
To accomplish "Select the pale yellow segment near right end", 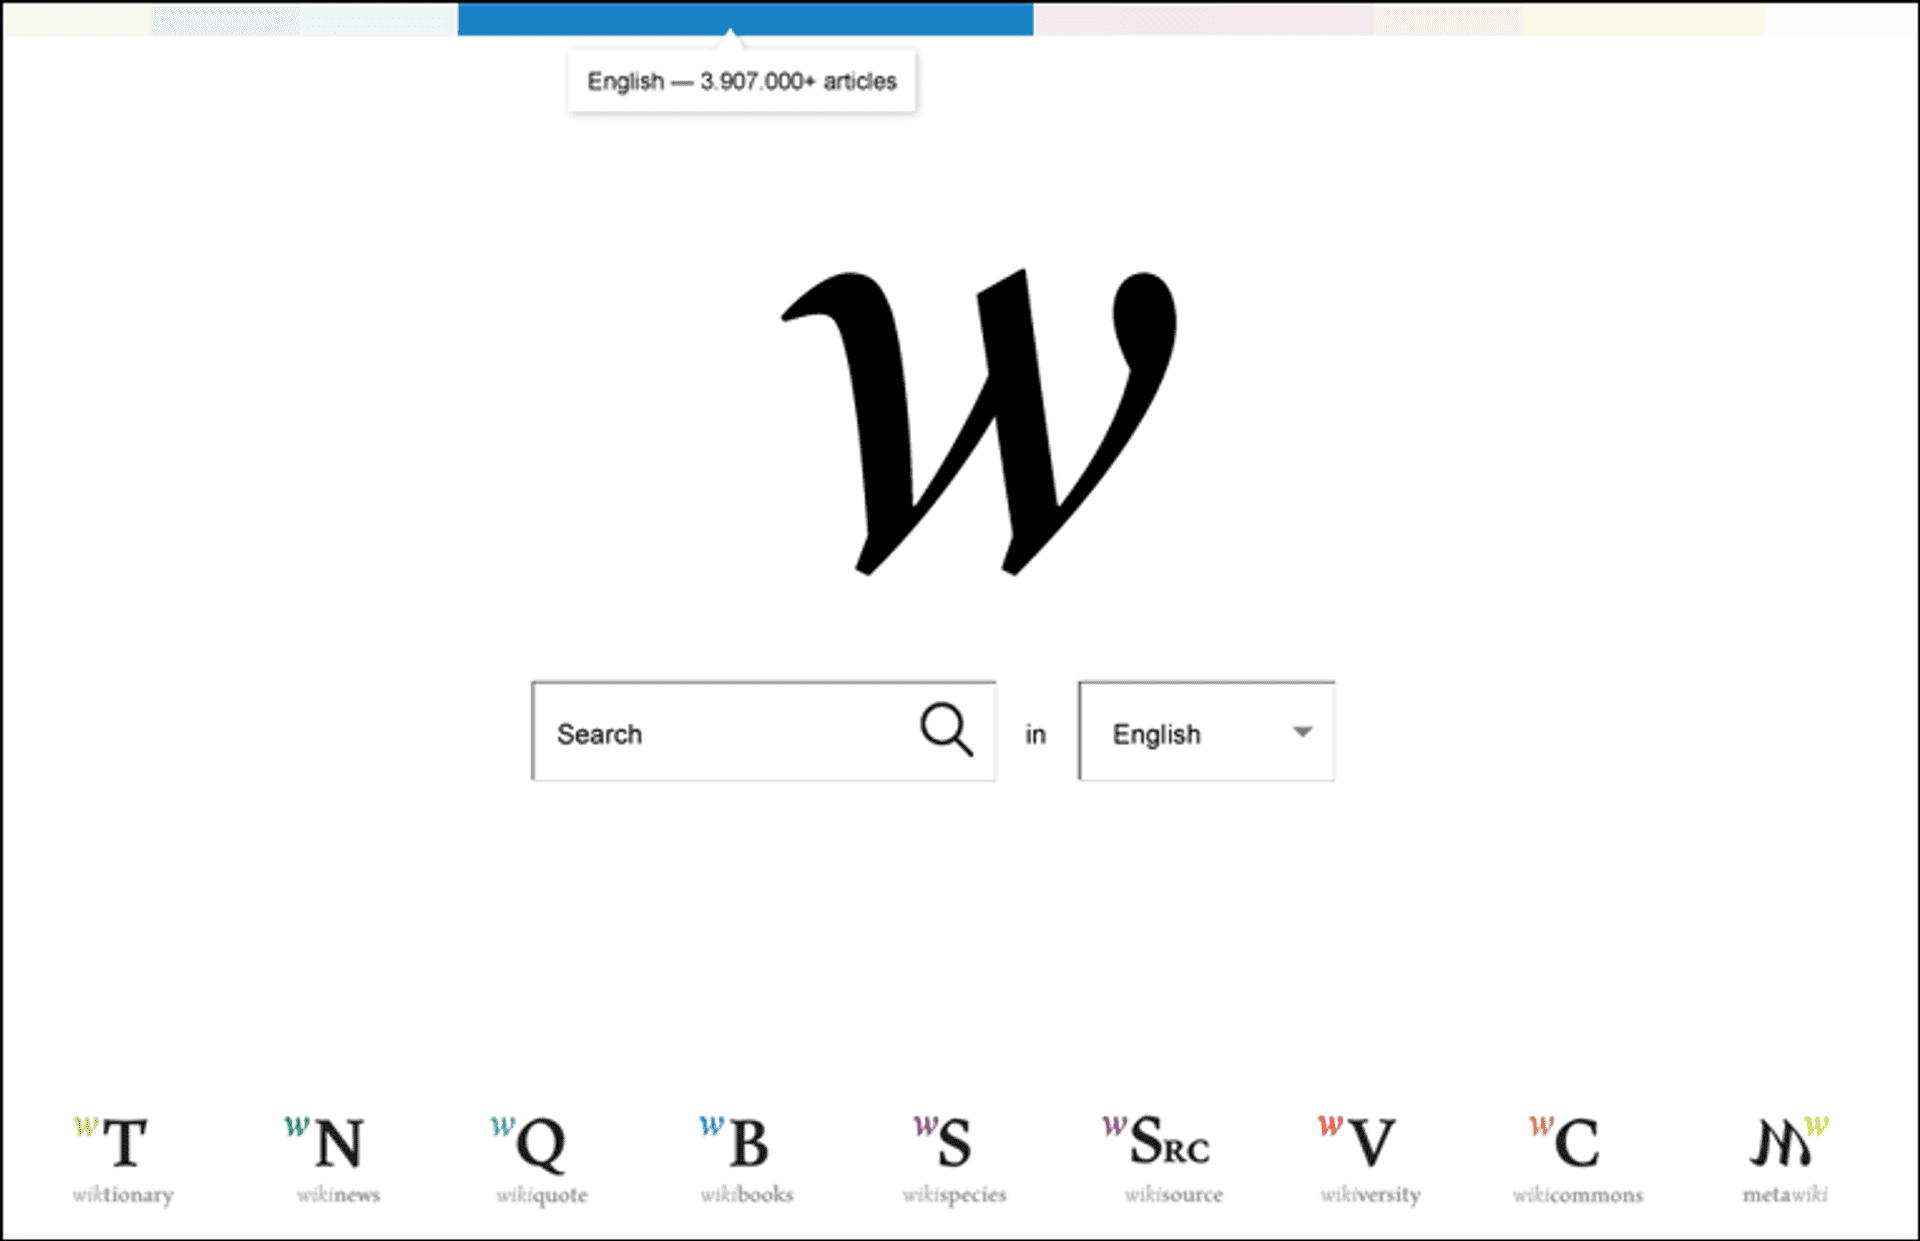I will pos(1645,18).
